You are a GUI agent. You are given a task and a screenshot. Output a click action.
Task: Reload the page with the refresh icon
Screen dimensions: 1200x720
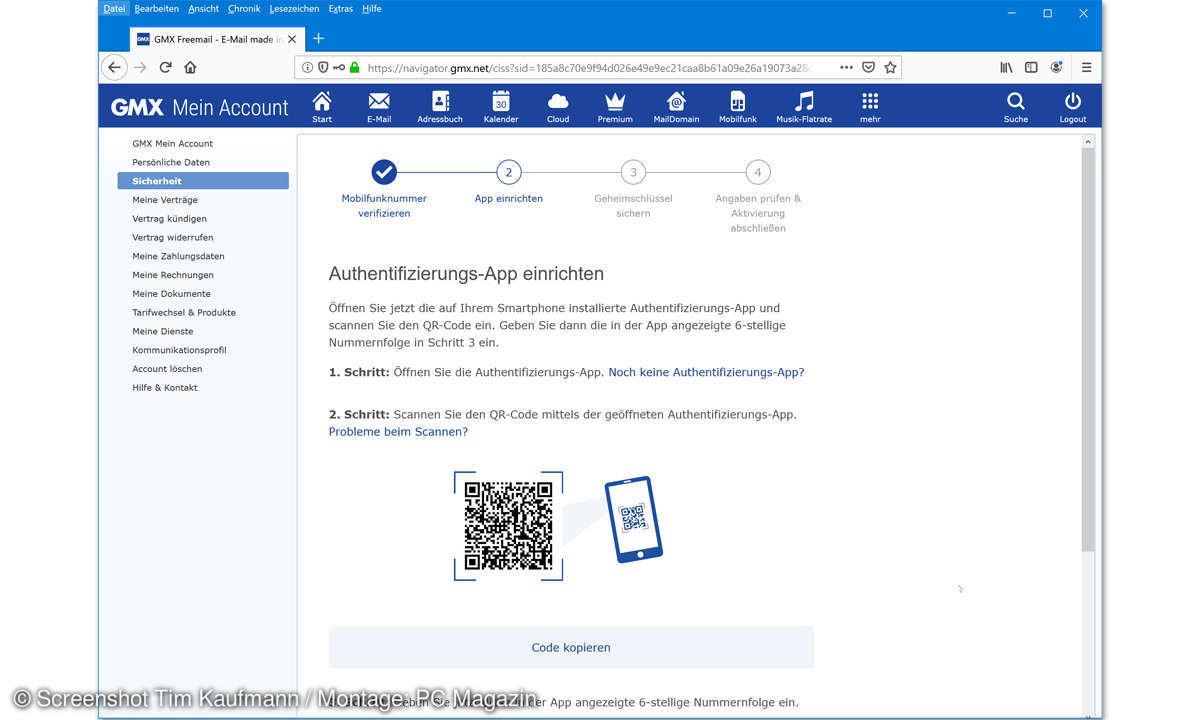click(x=165, y=67)
